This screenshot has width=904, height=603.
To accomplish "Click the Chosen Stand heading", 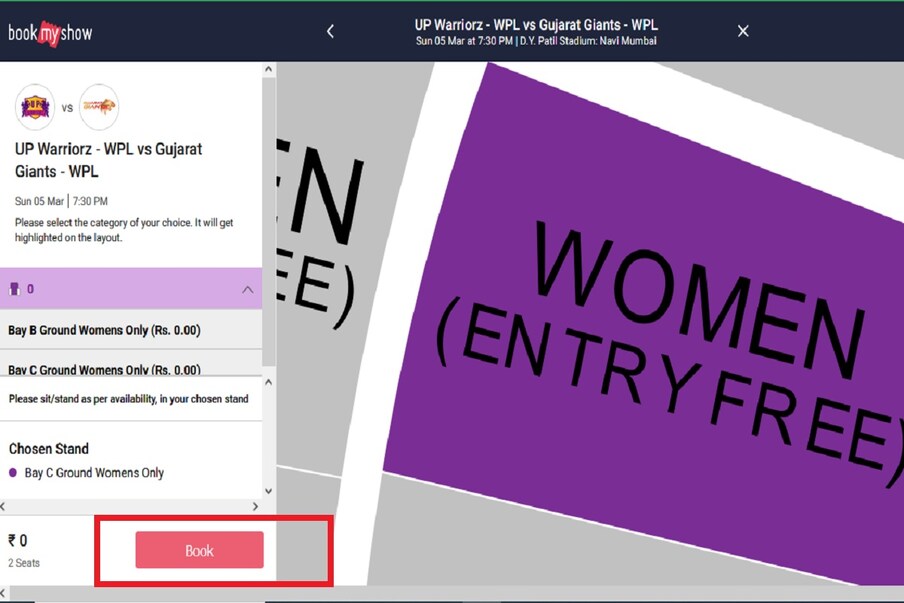I will 49,449.
